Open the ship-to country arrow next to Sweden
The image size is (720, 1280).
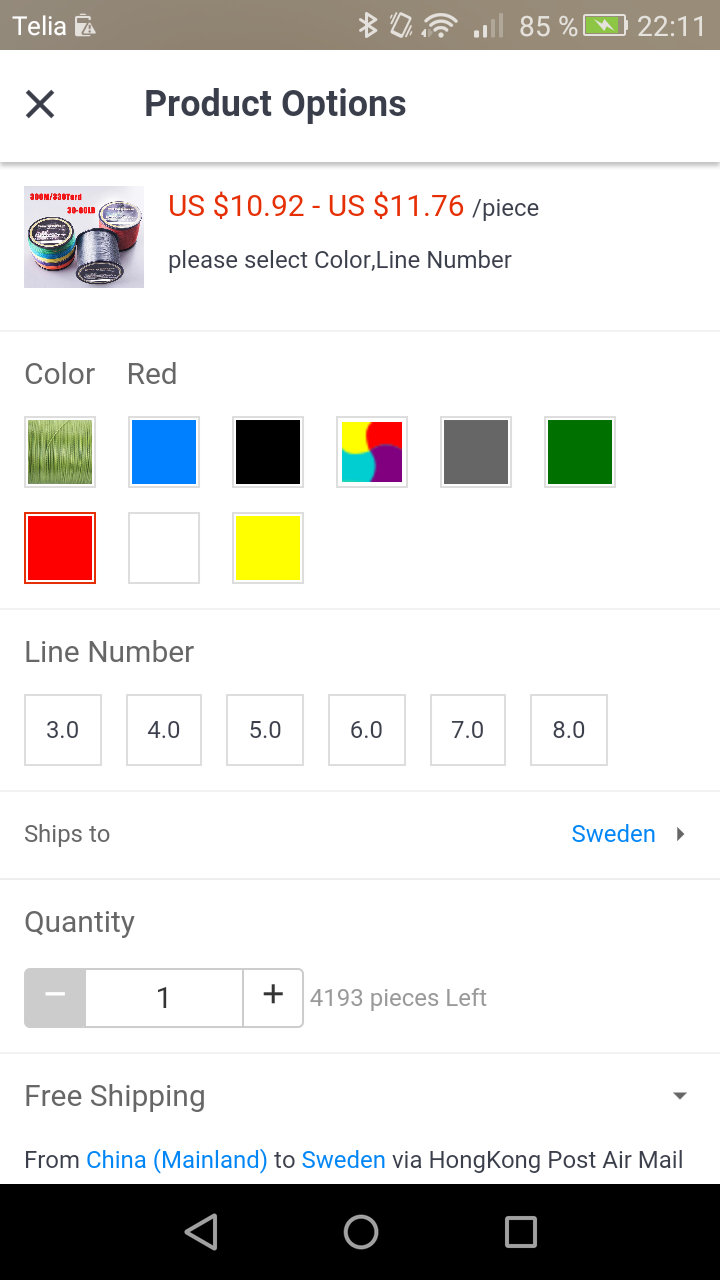pos(681,834)
